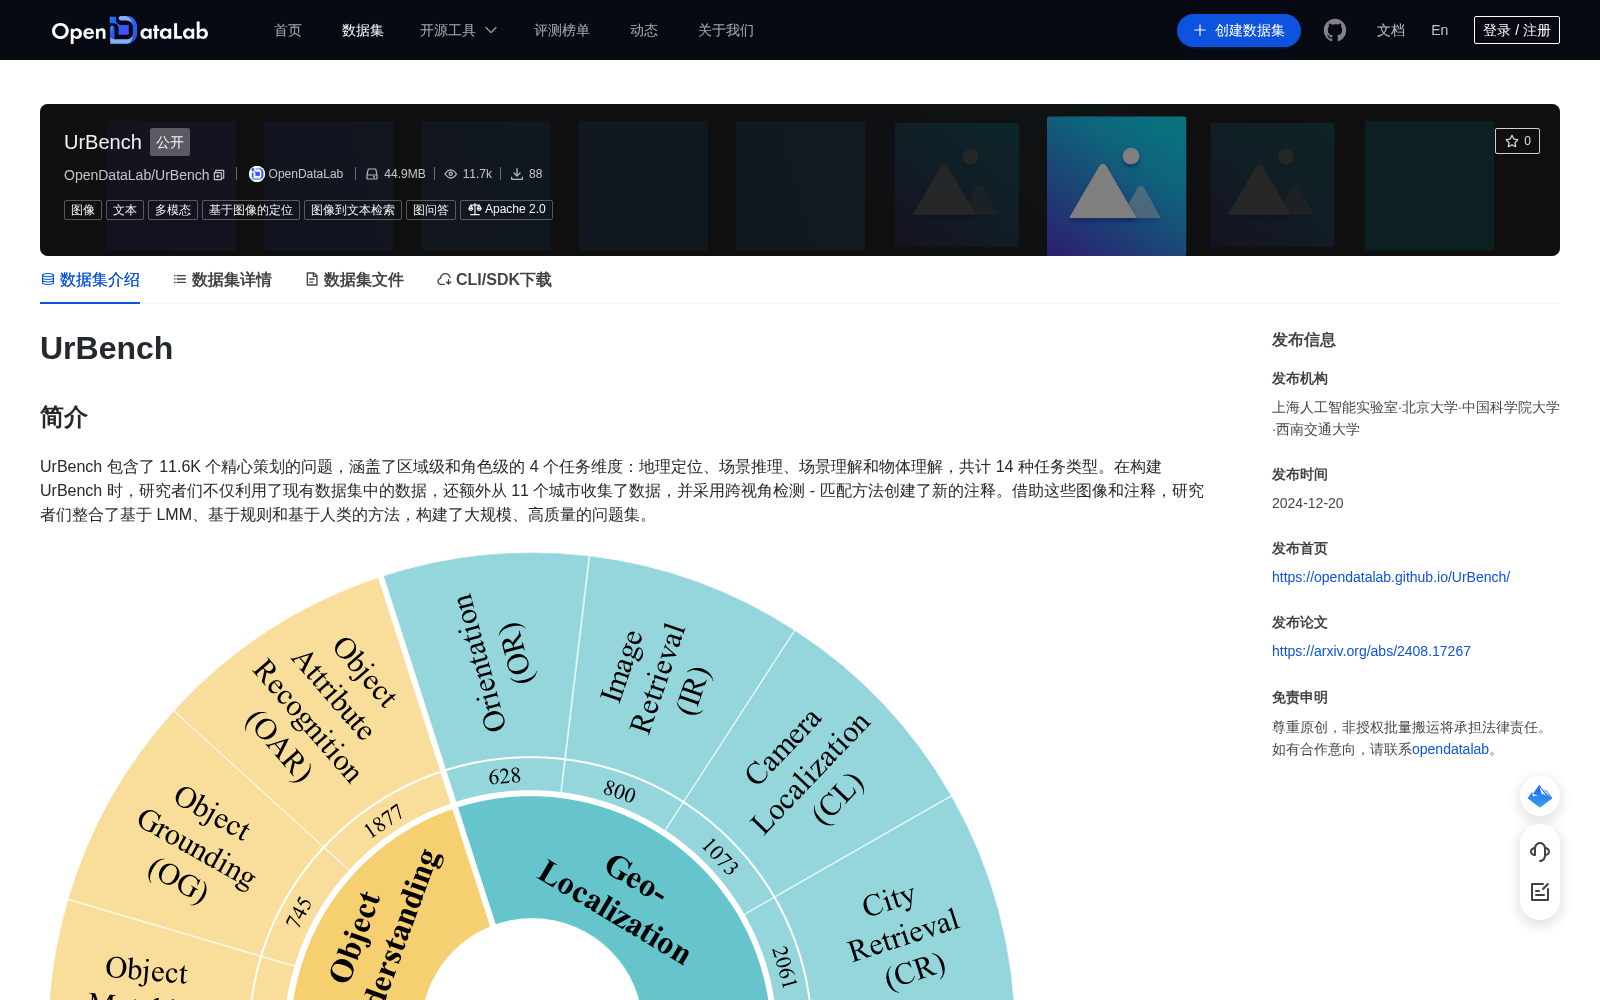Expand the 开源工具 dropdown menu

click(458, 30)
